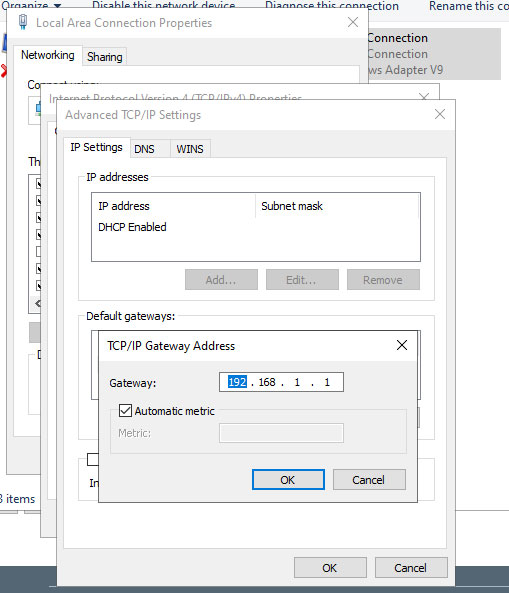Close the TCP/IP Gateway Address dialog

402,345
